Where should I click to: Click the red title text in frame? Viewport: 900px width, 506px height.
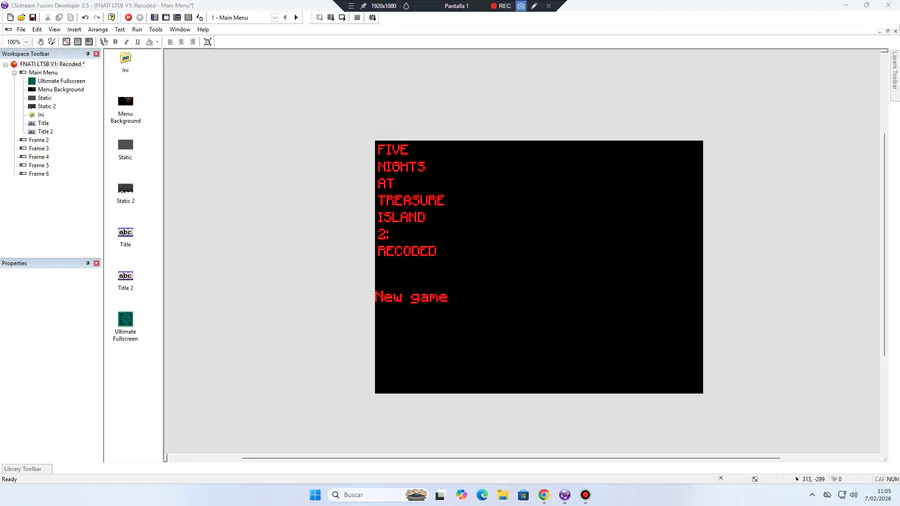pyautogui.click(x=410, y=200)
